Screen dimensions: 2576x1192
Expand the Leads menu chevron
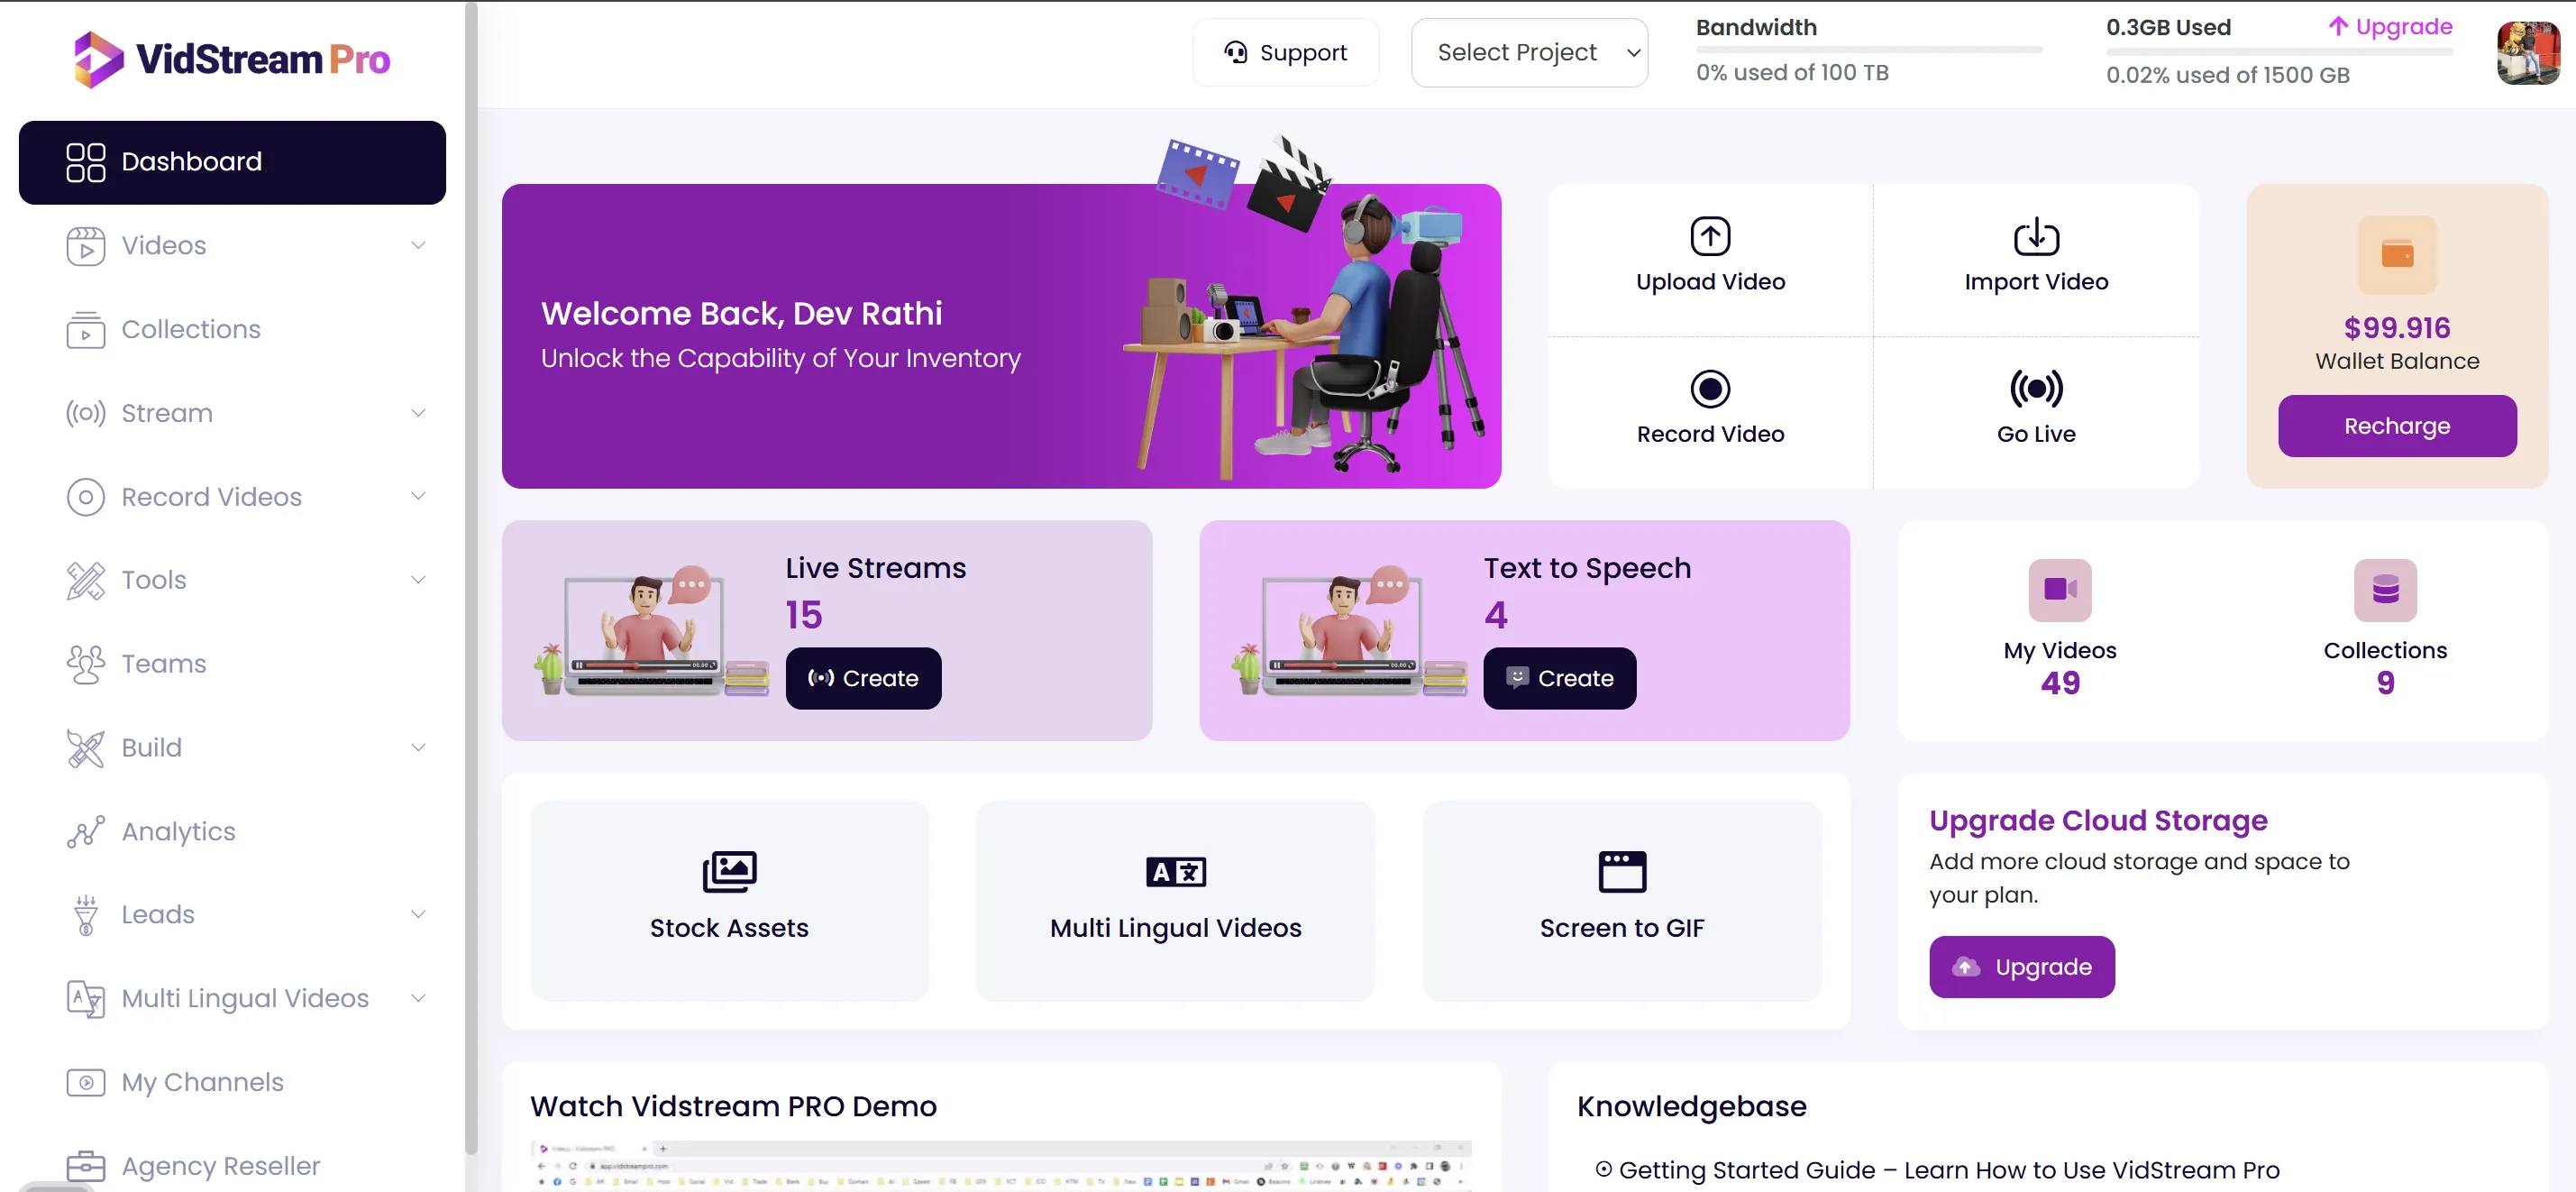[x=418, y=915]
